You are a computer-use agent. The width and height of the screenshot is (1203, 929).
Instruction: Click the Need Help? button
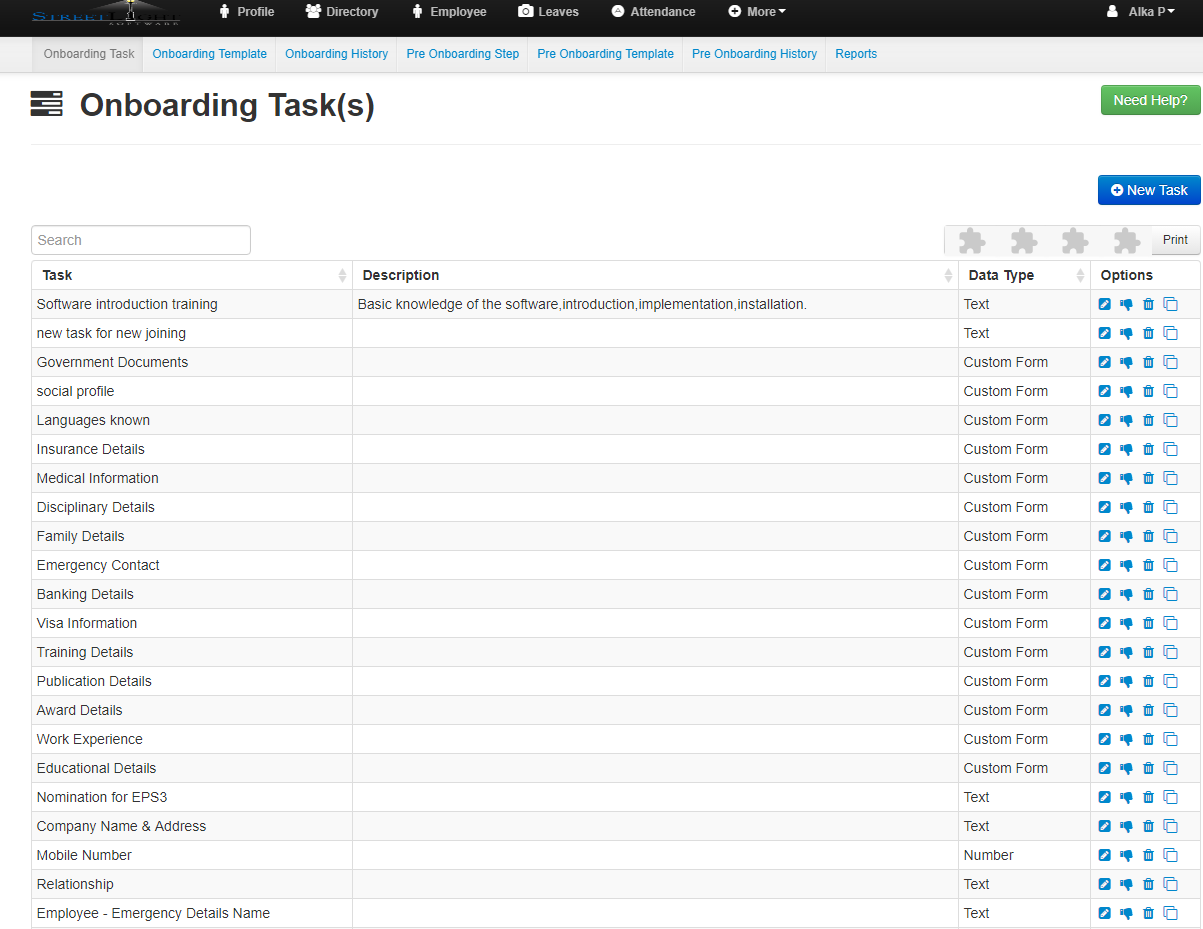(x=1150, y=100)
